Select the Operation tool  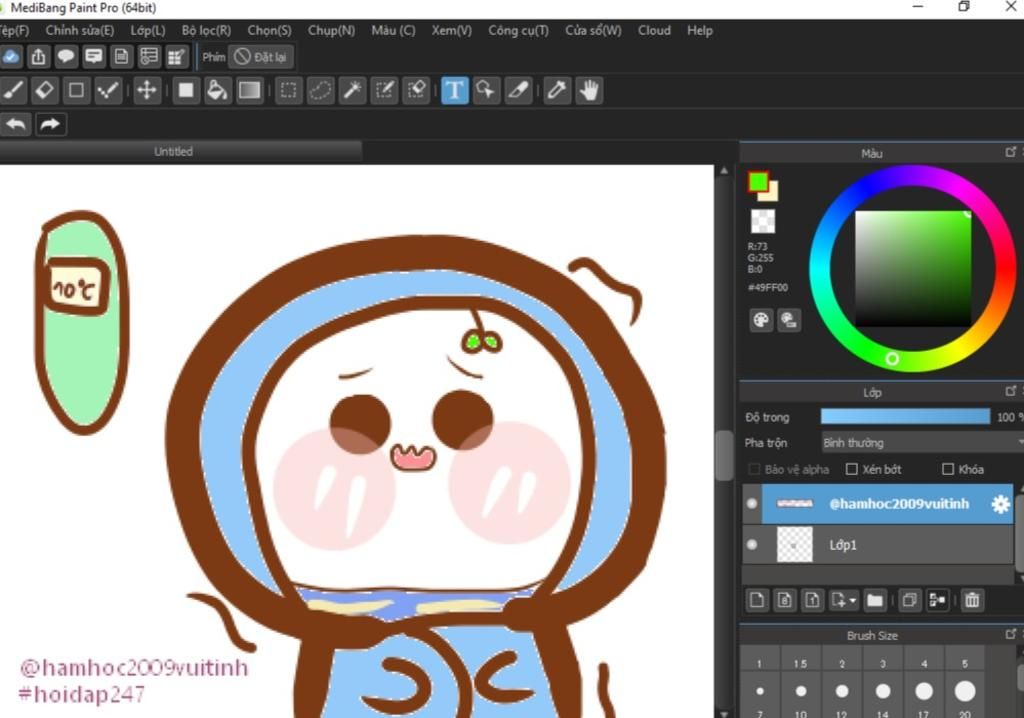click(486, 90)
